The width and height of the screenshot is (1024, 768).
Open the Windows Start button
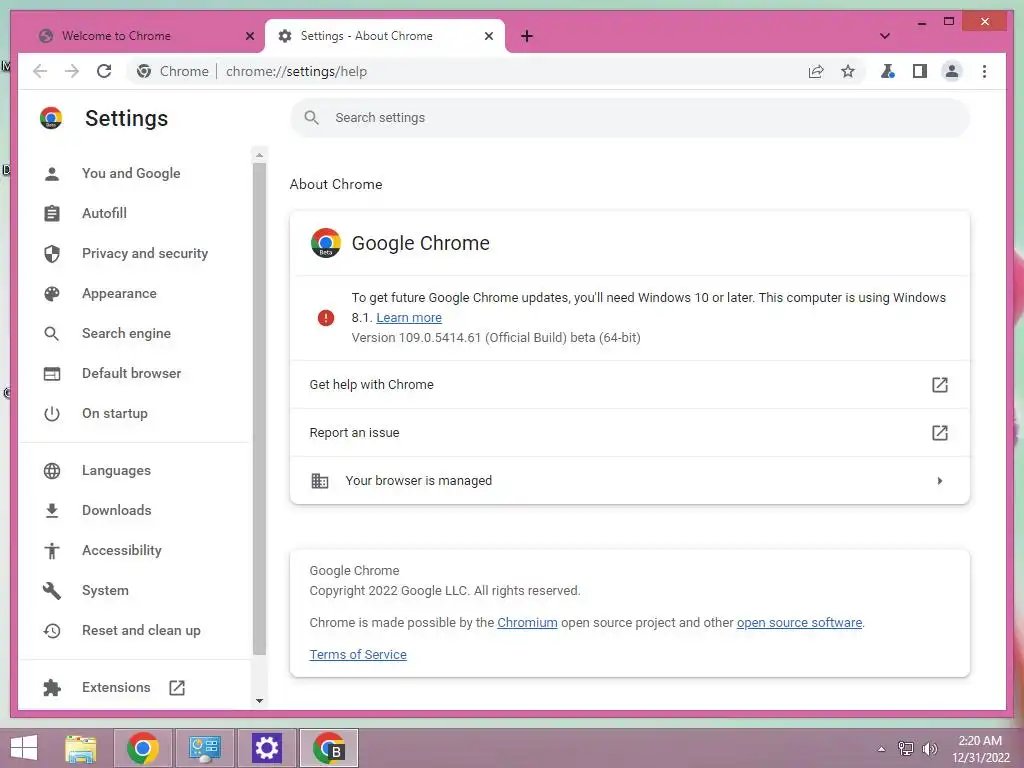coord(24,748)
